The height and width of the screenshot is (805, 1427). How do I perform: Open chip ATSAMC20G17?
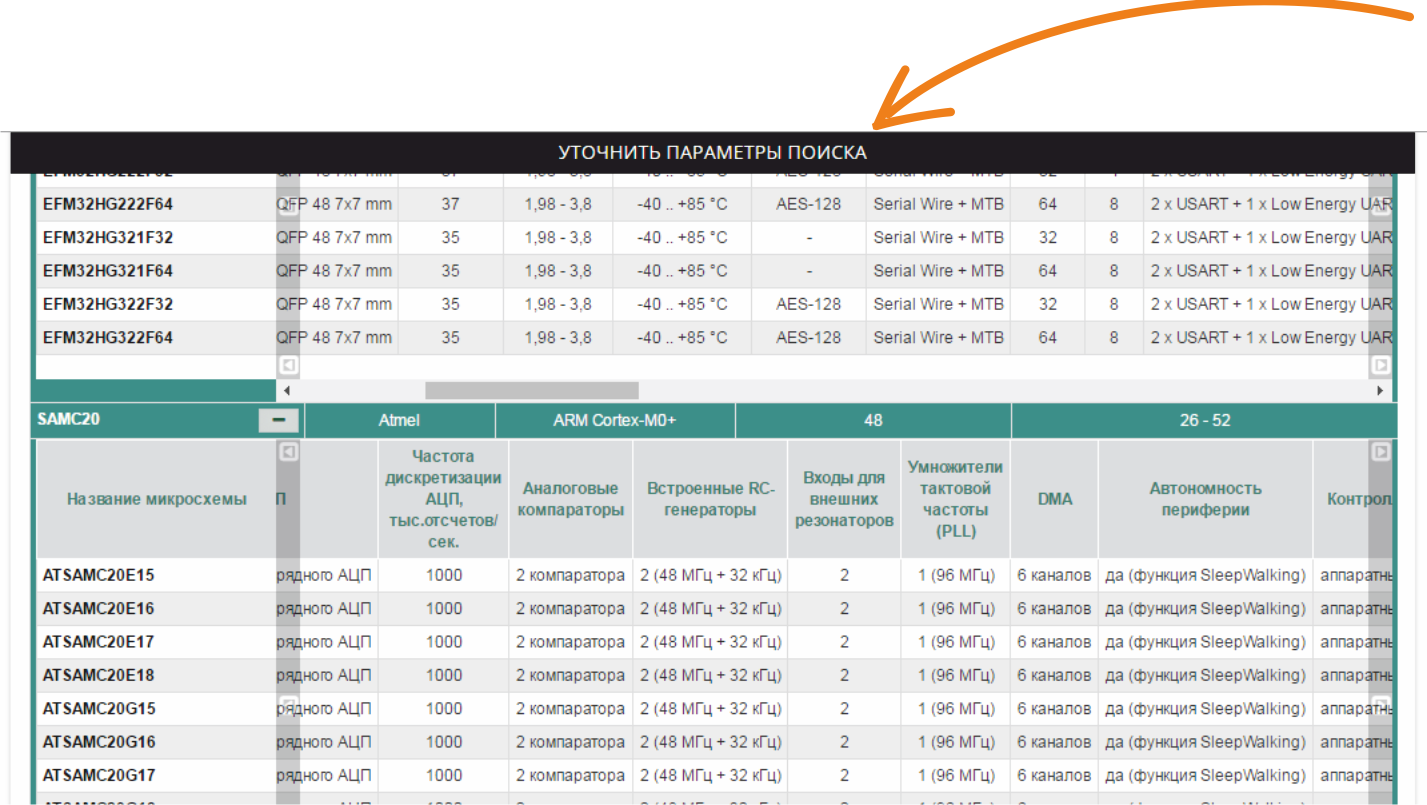point(99,775)
